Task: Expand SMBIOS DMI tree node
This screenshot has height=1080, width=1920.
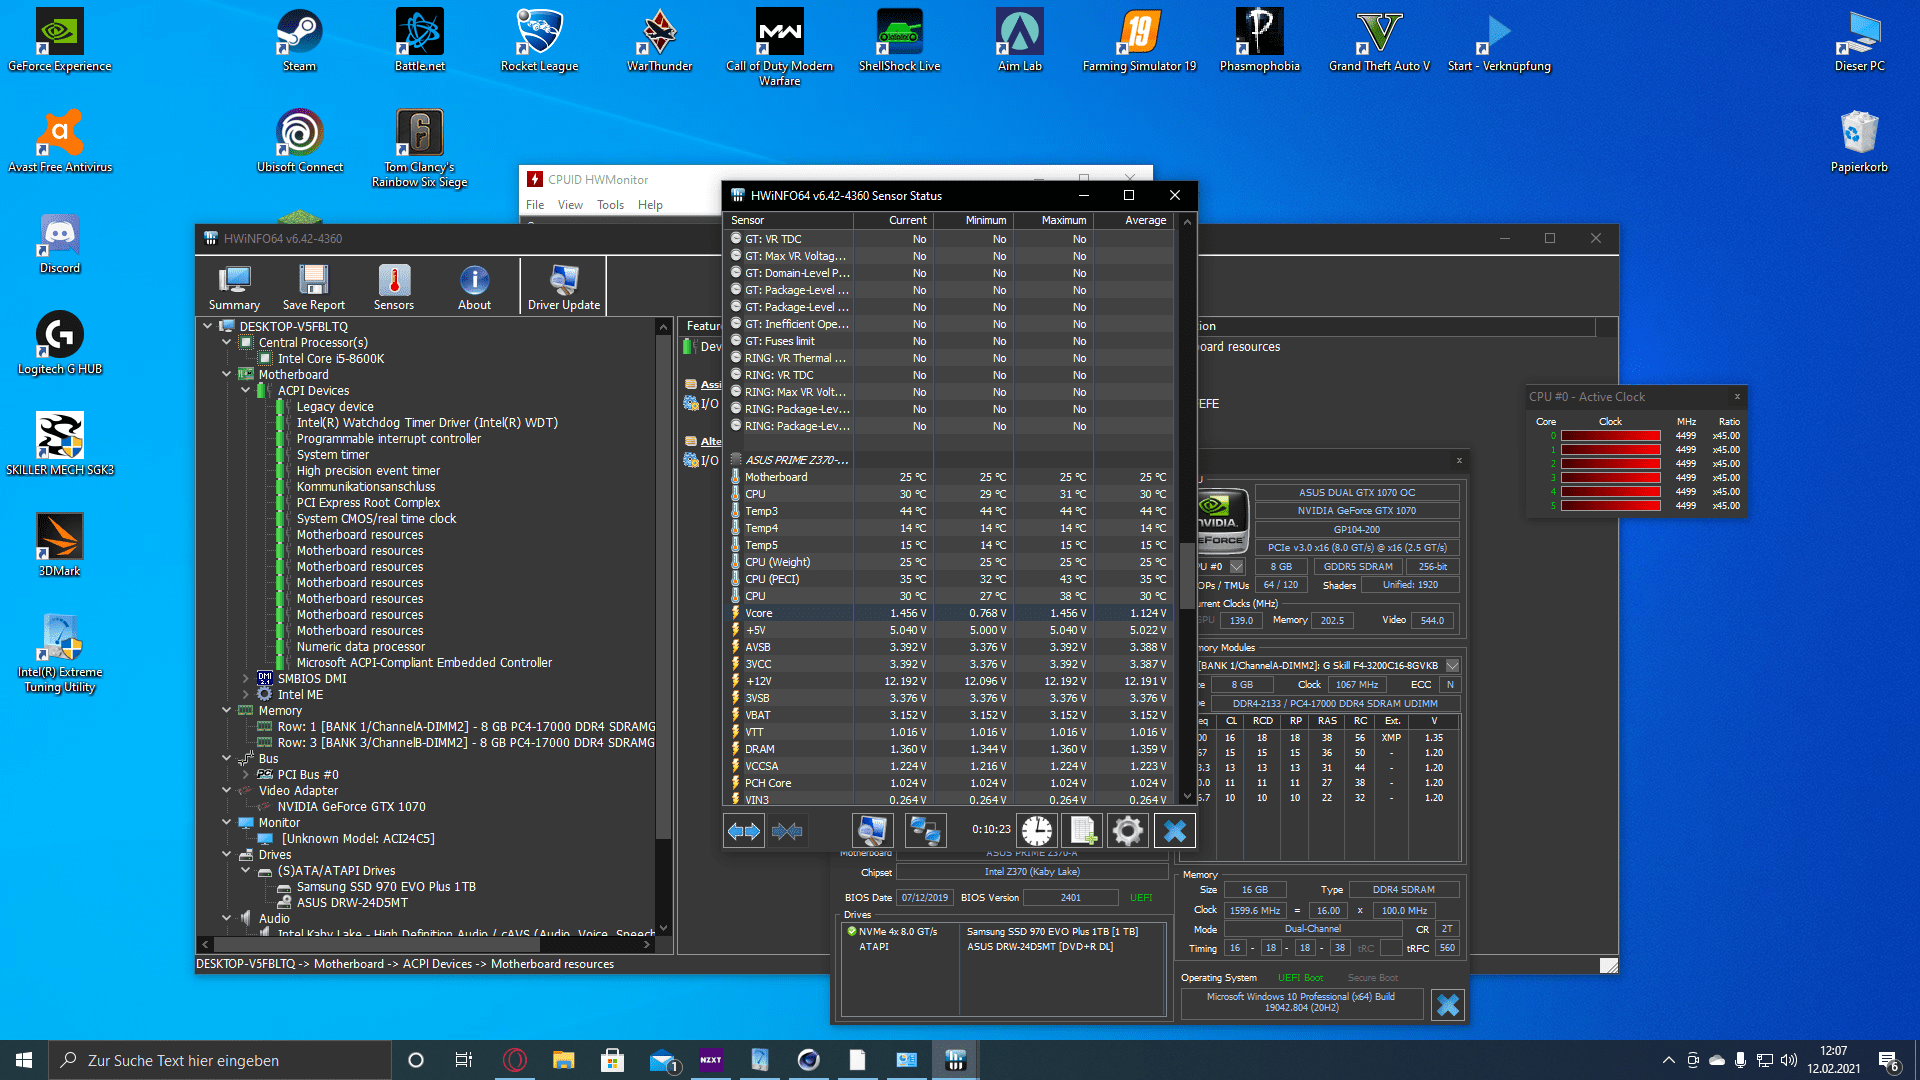Action: [246, 678]
